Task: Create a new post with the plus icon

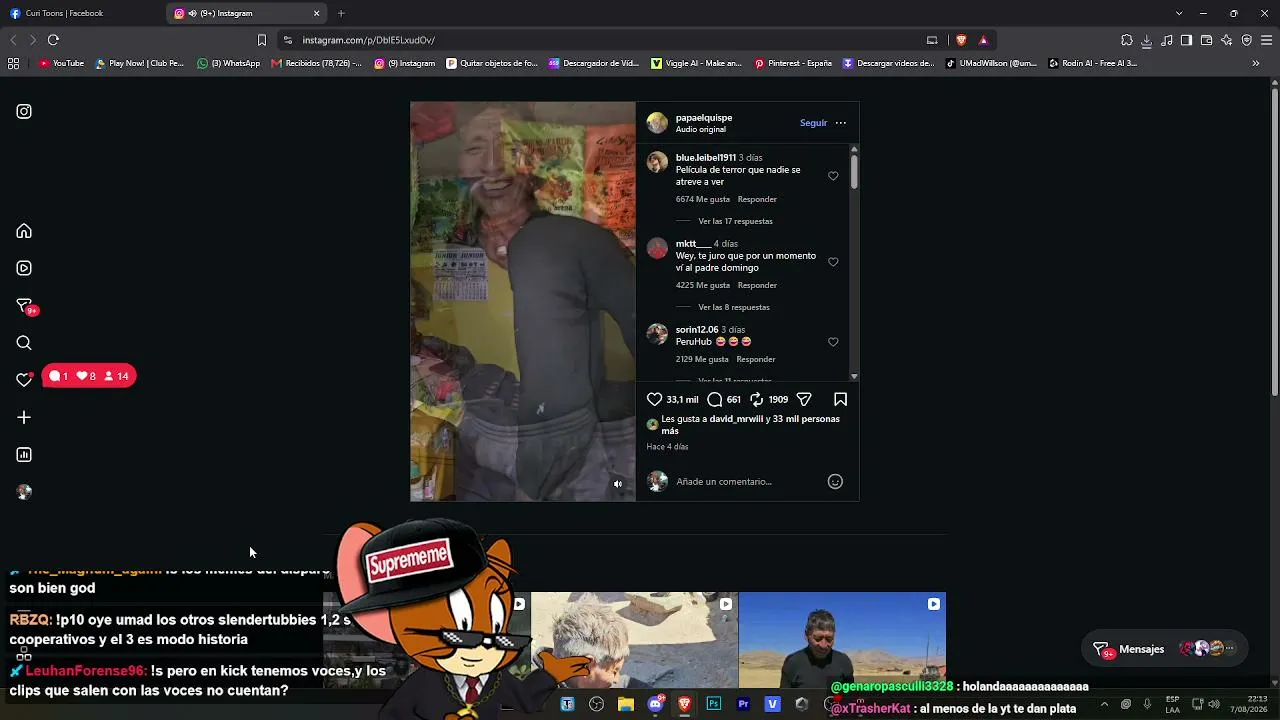Action: [x=24, y=417]
